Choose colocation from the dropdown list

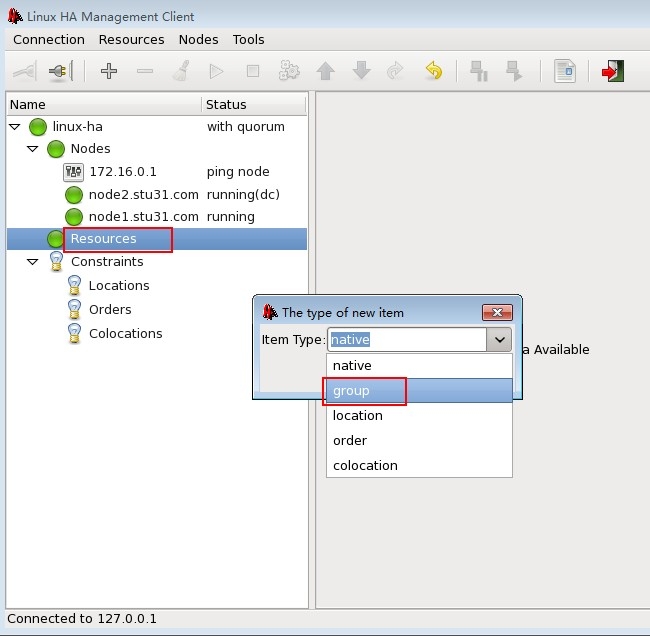coord(419,465)
